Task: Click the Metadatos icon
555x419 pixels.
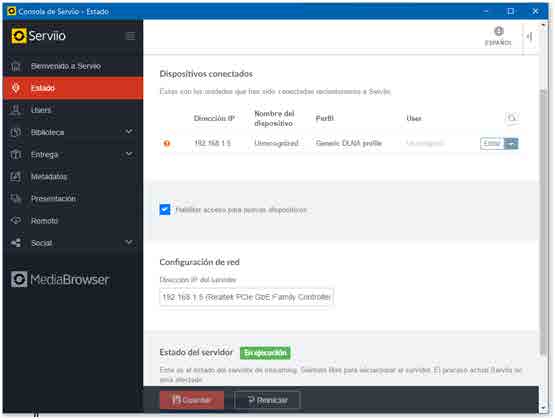Action: [x=16, y=176]
